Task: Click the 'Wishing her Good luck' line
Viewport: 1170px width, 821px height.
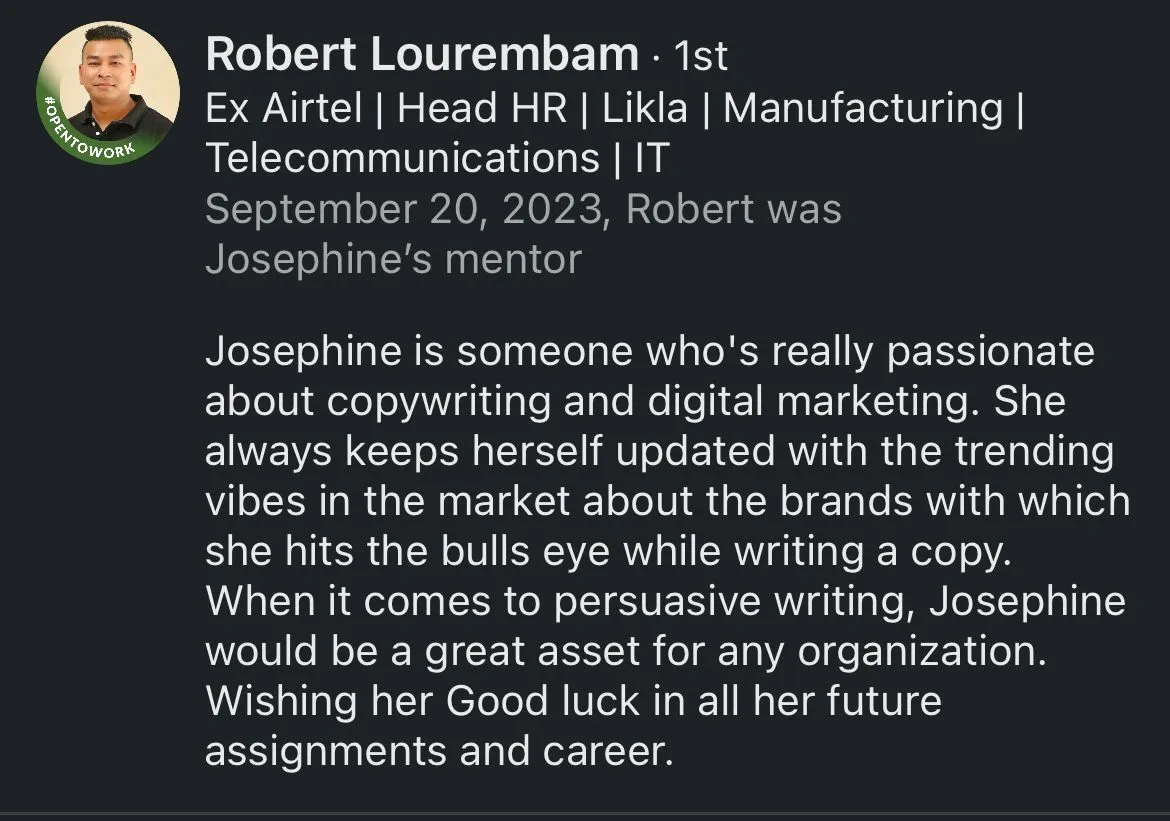Action: point(573,702)
